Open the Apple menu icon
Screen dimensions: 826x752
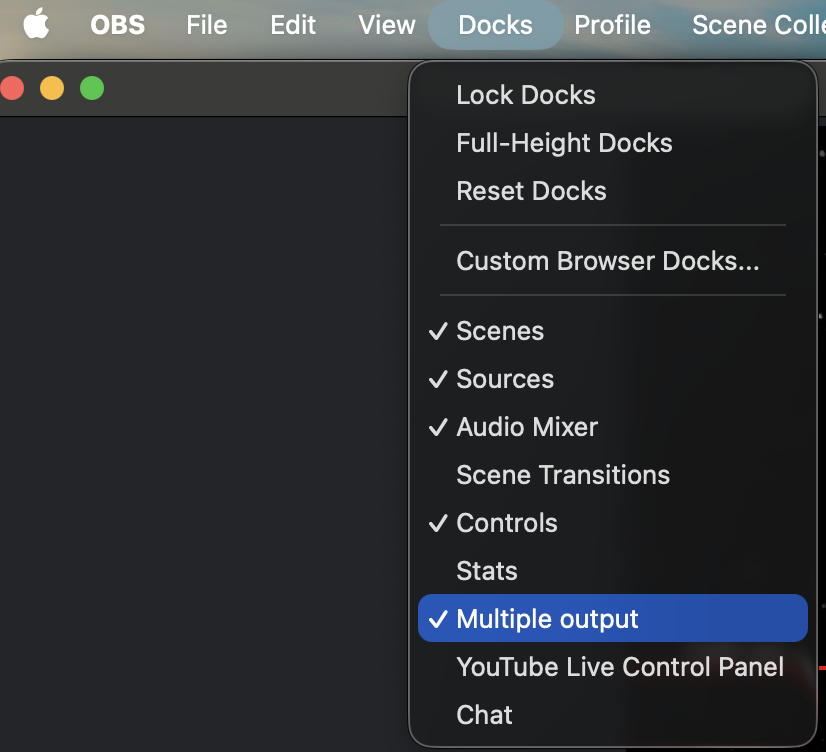click(x=36, y=25)
